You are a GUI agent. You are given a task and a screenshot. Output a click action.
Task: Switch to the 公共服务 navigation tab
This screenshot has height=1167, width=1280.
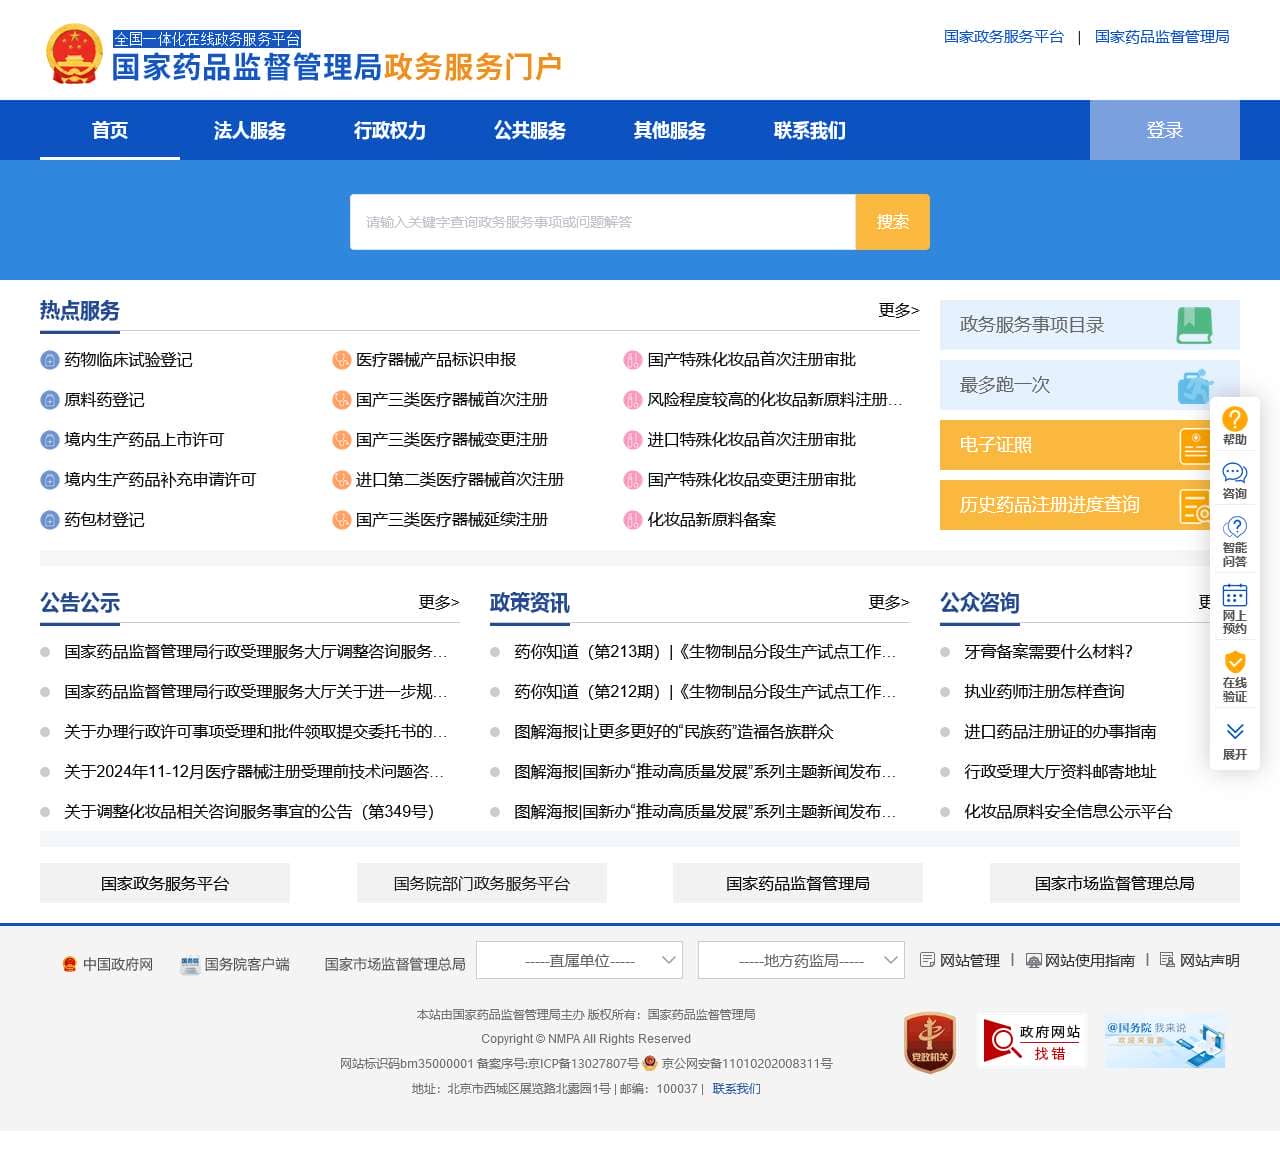[529, 130]
